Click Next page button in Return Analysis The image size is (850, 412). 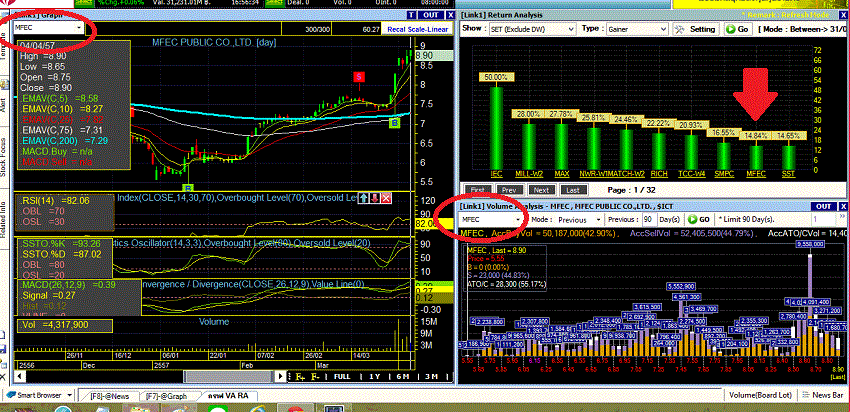pos(541,190)
